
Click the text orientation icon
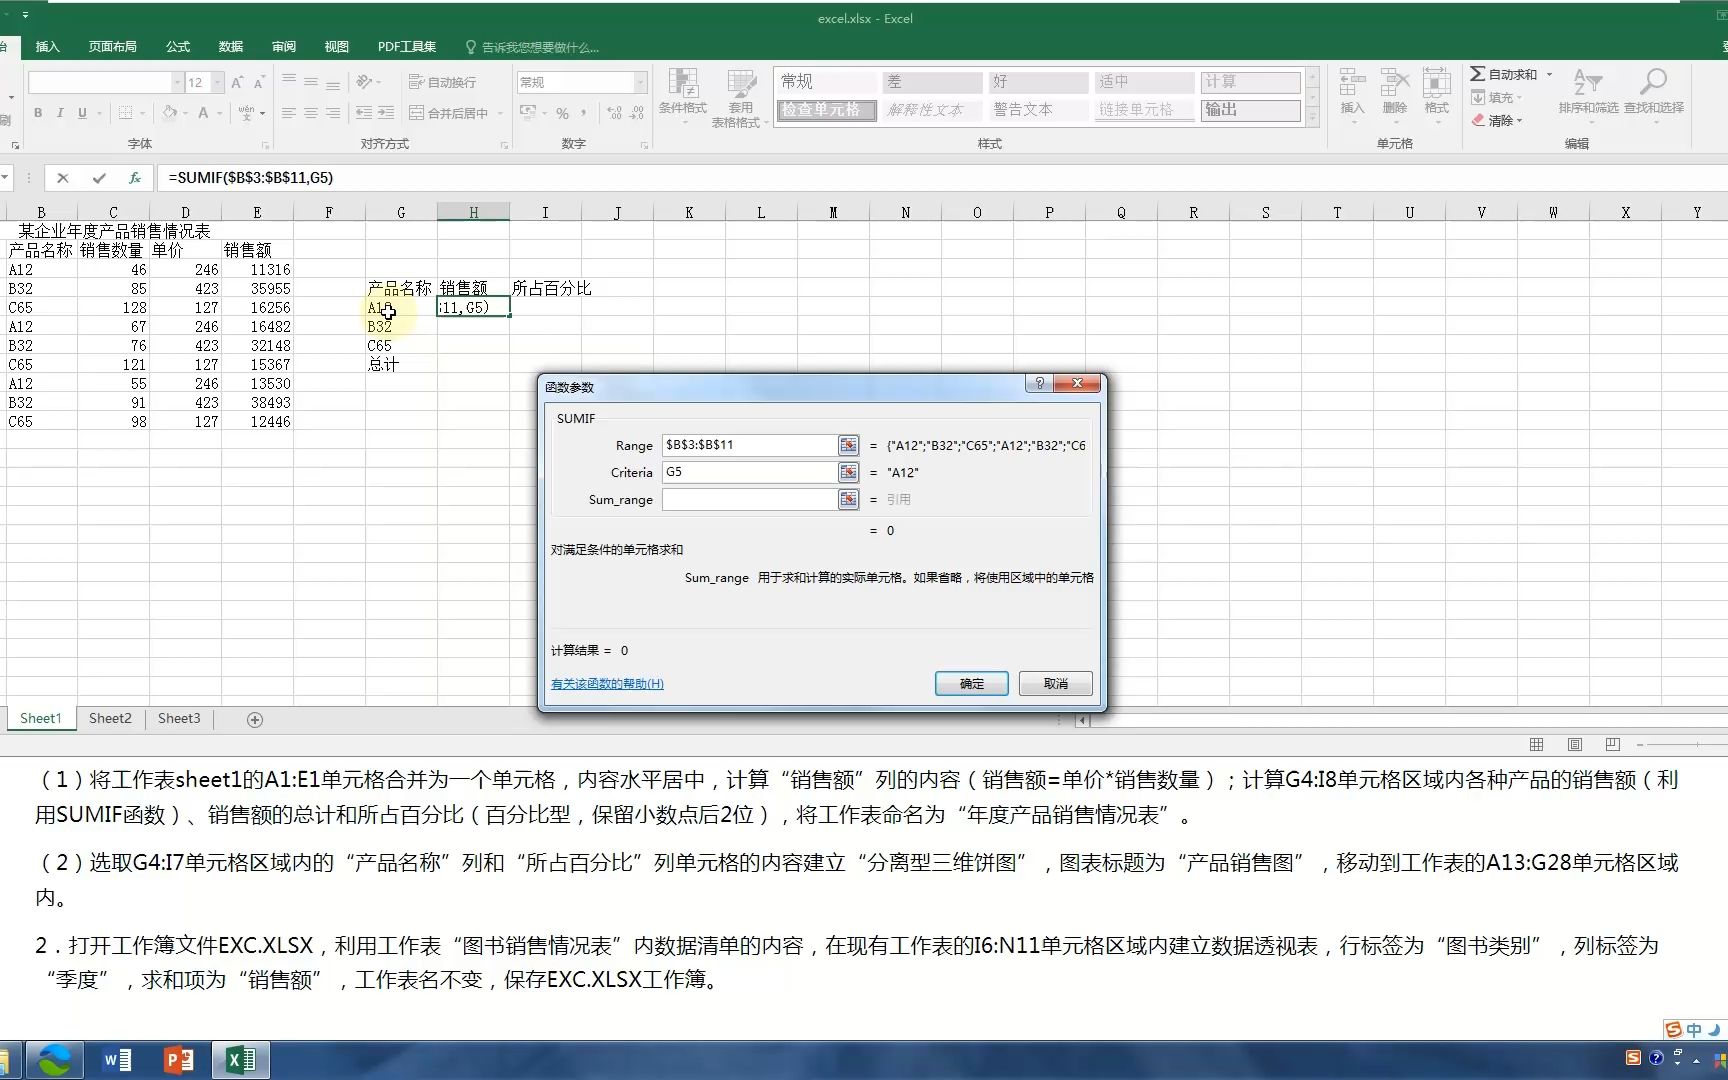coord(365,82)
